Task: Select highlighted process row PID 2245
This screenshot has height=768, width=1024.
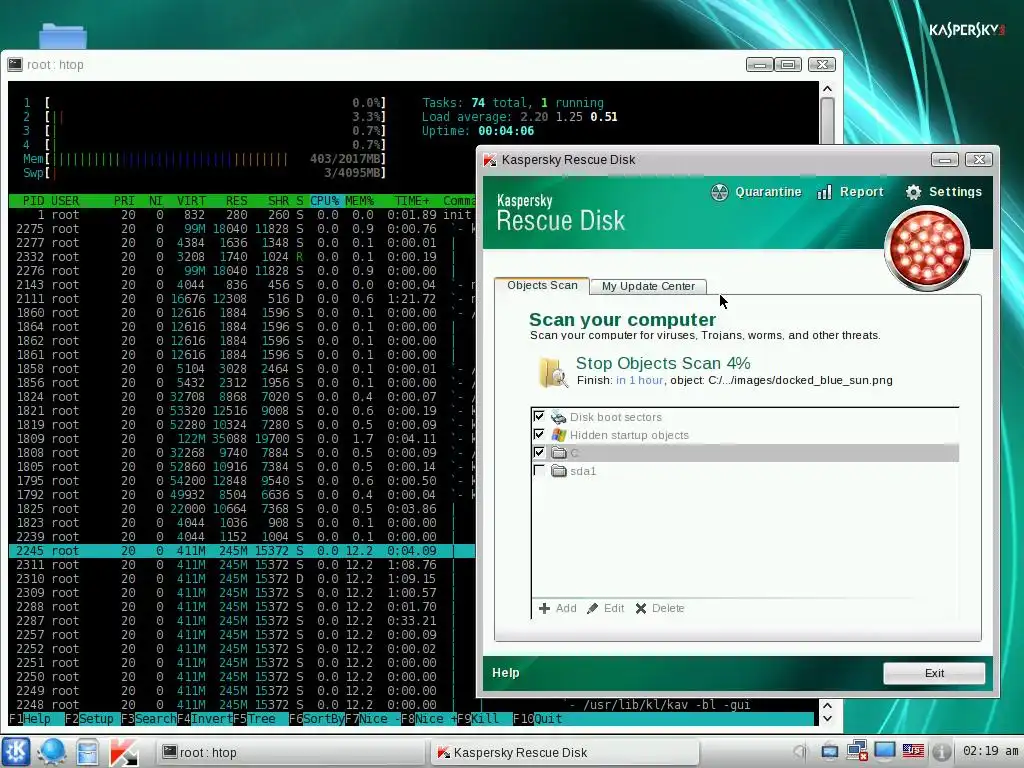Action: click(x=242, y=551)
